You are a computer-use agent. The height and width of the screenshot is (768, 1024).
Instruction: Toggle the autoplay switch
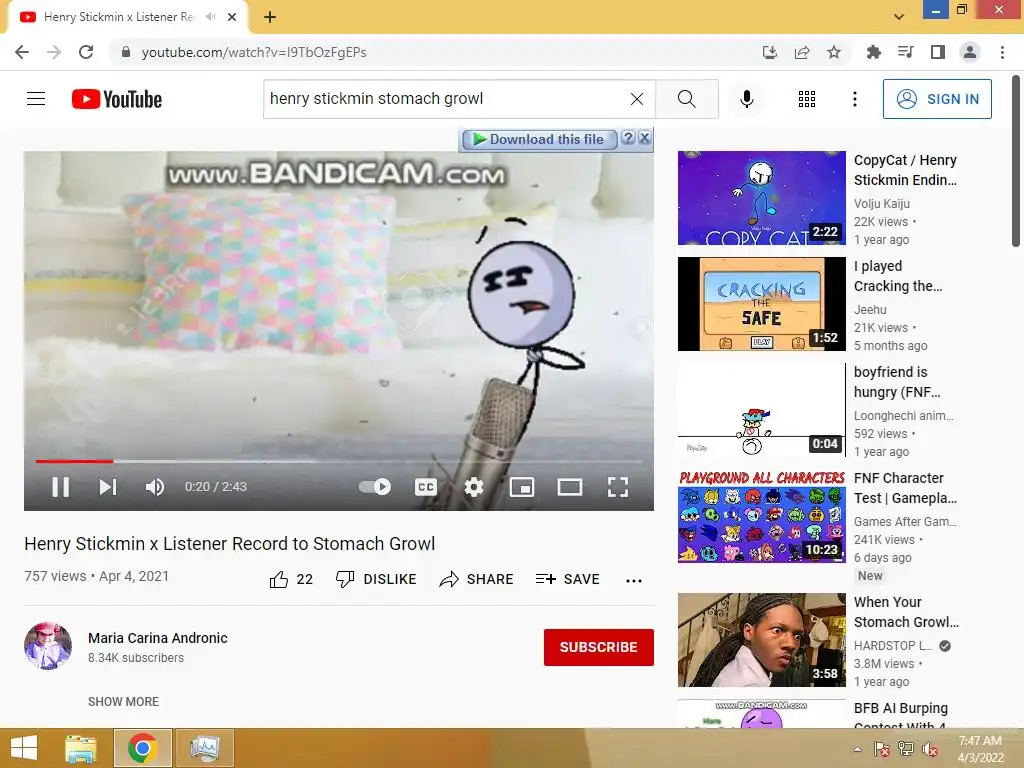coord(375,487)
